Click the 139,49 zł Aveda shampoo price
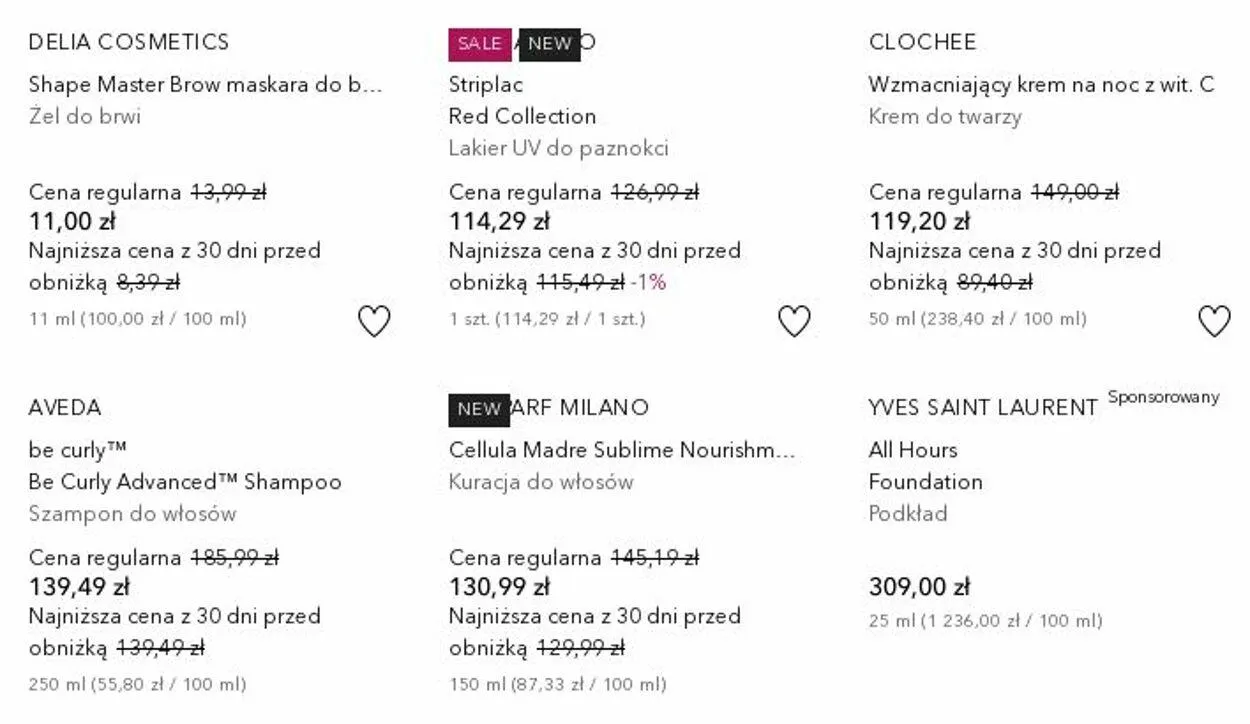 tap(79, 587)
